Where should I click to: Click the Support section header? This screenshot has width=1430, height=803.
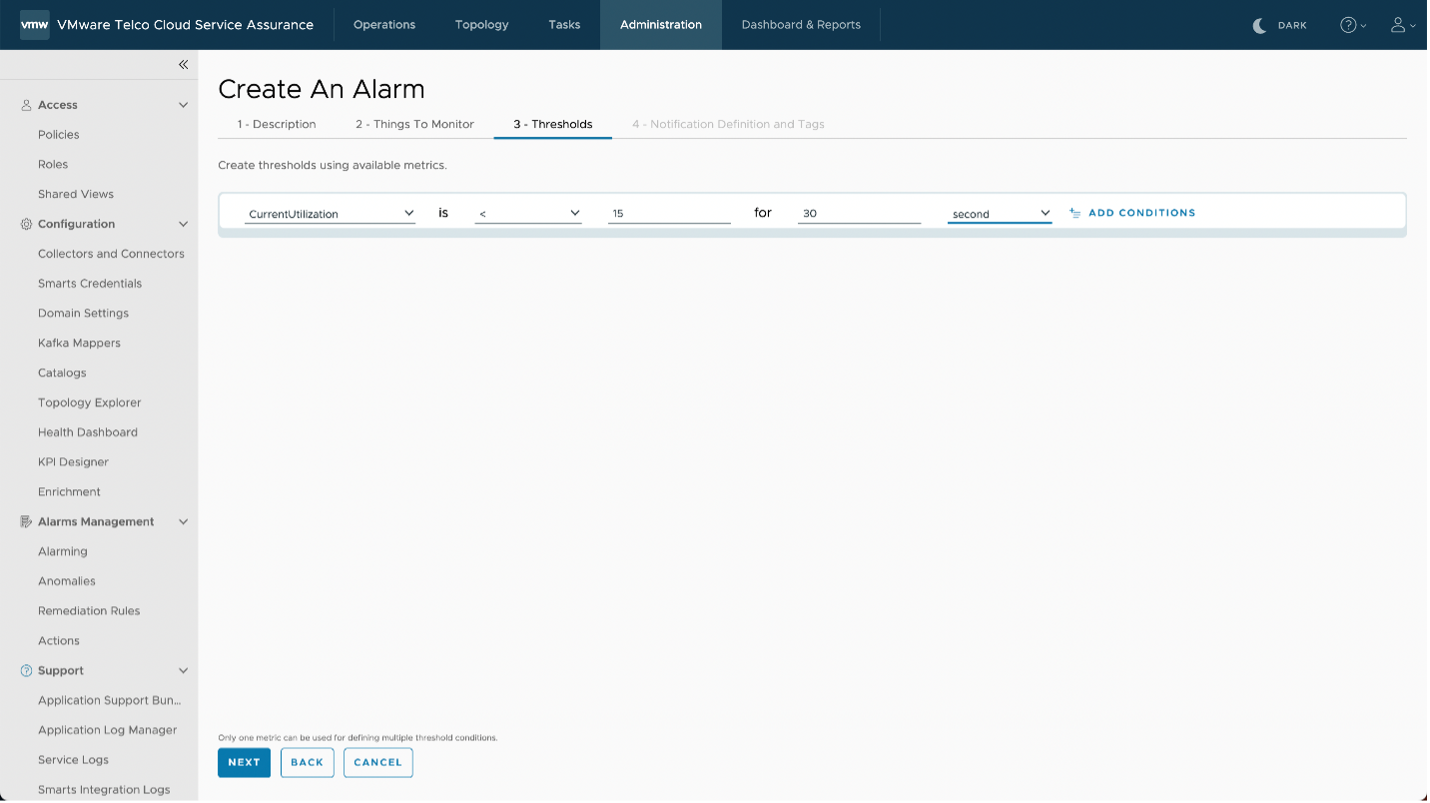tap(61, 671)
